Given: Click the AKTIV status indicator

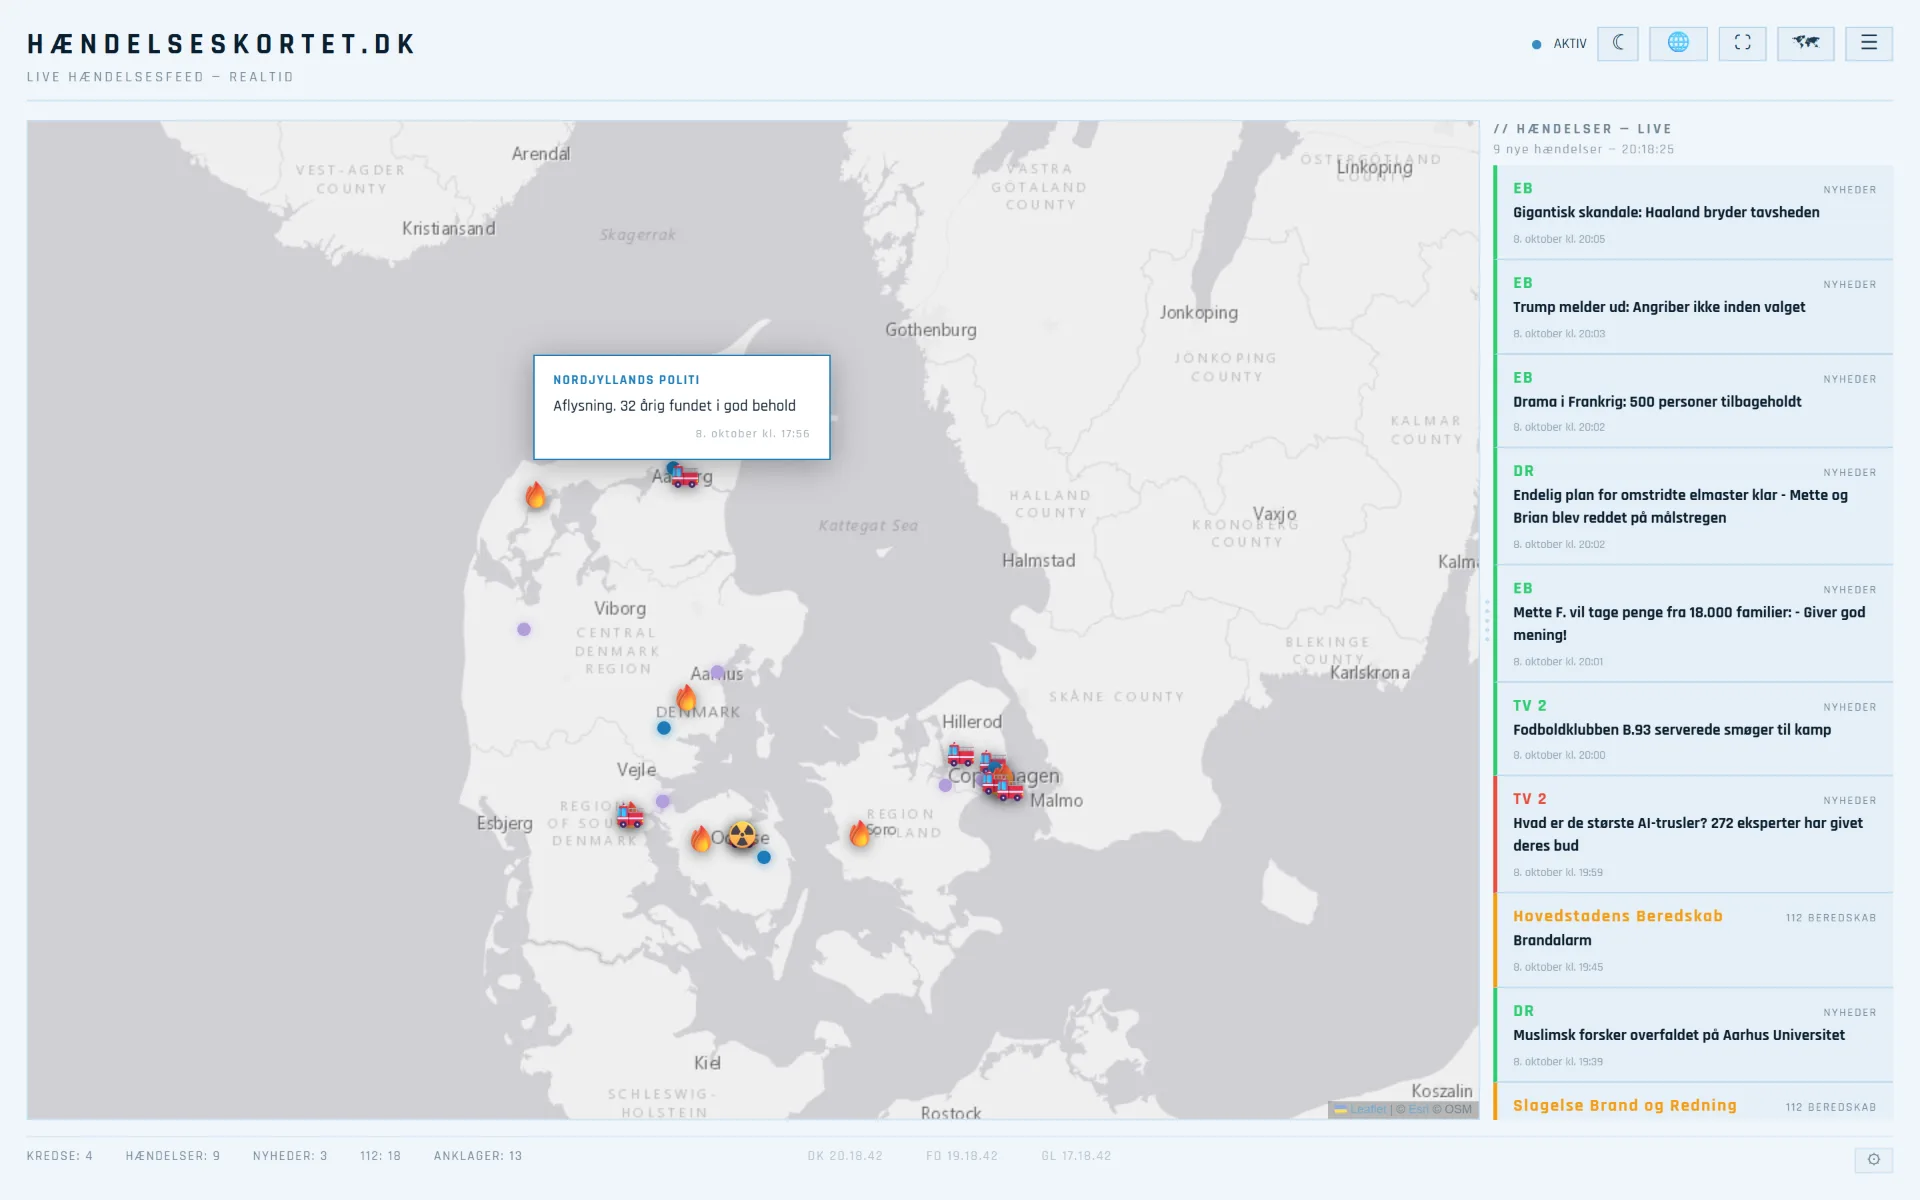Looking at the screenshot, I should point(1559,44).
